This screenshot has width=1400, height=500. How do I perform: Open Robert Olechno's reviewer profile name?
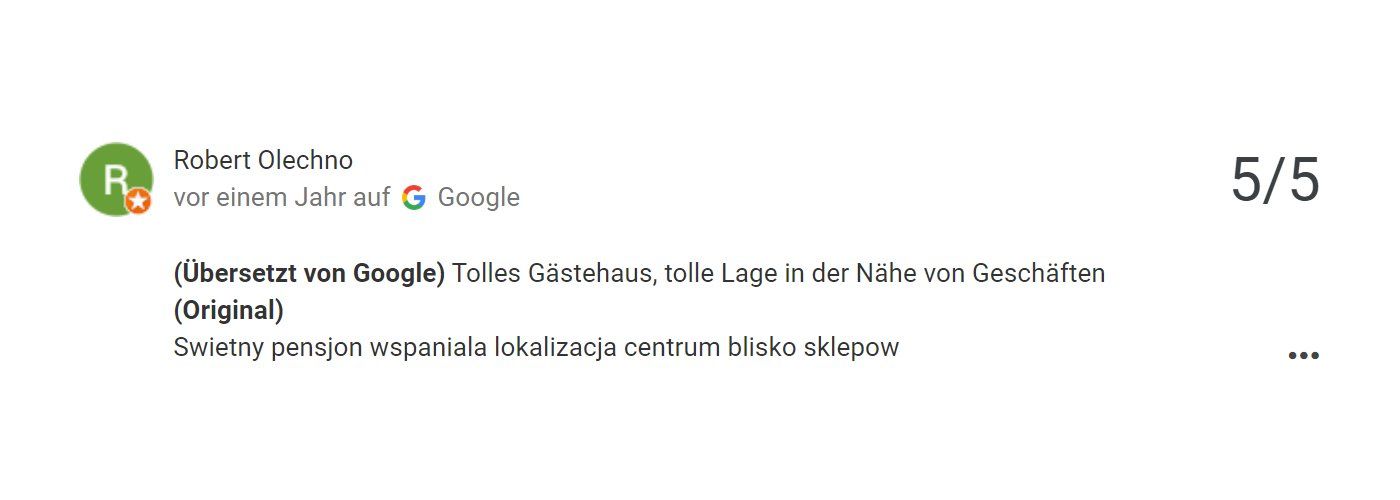(263, 160)
